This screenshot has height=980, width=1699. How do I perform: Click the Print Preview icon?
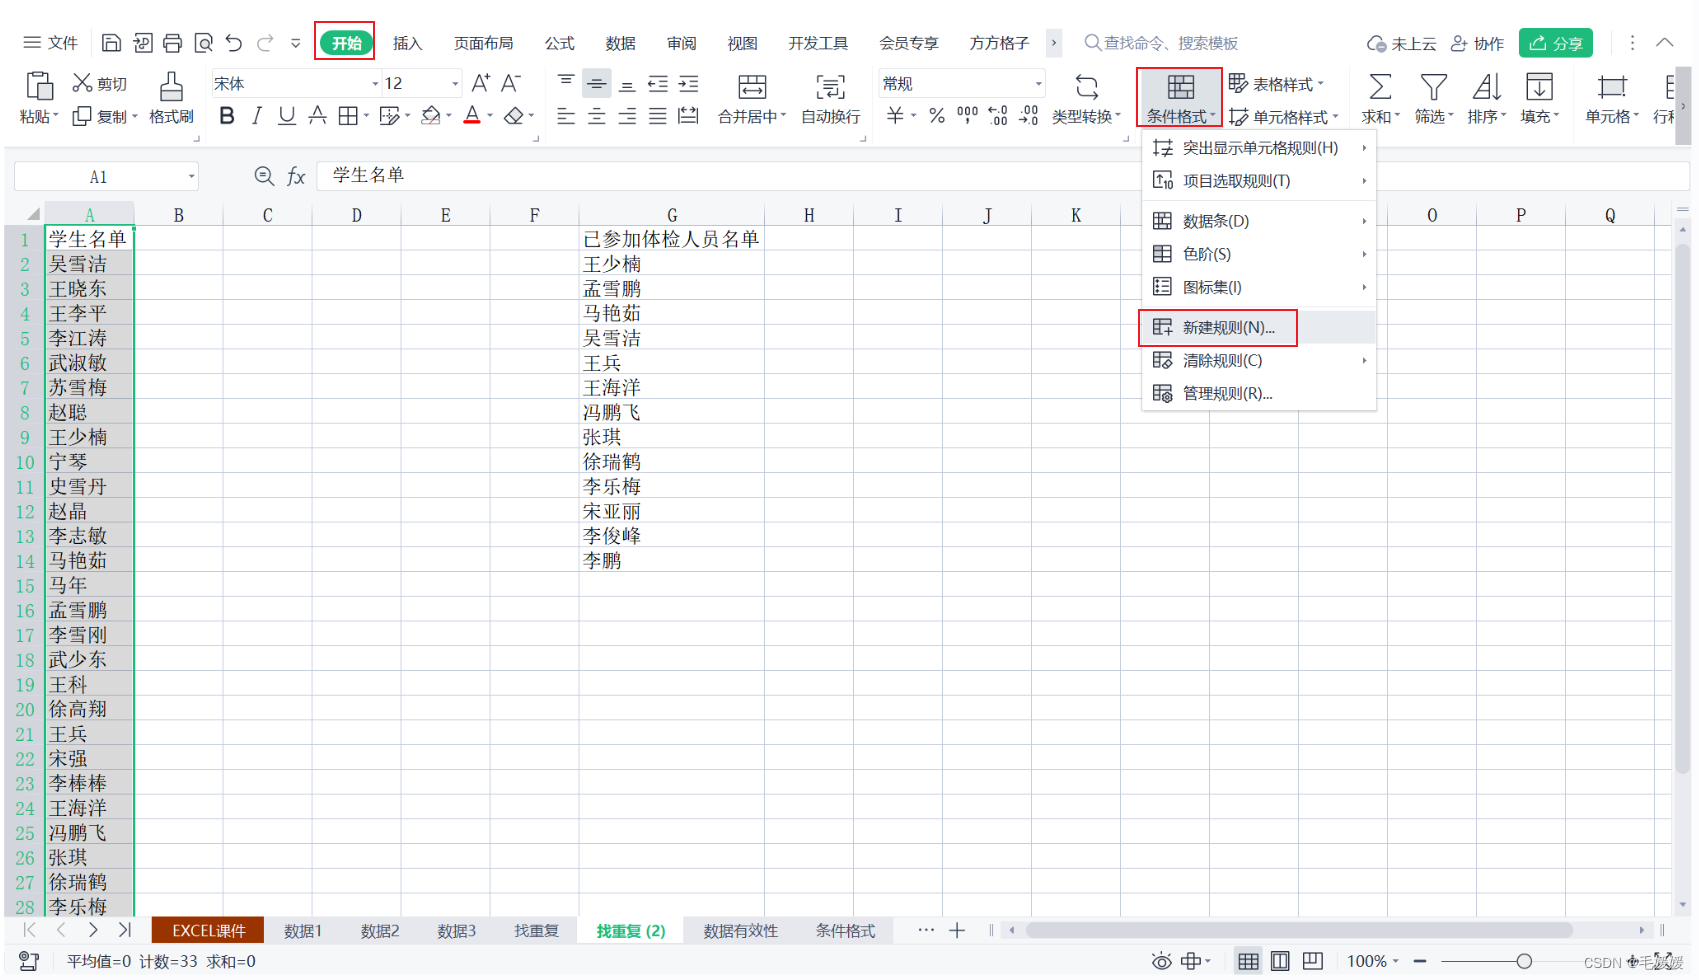(204, 43)
